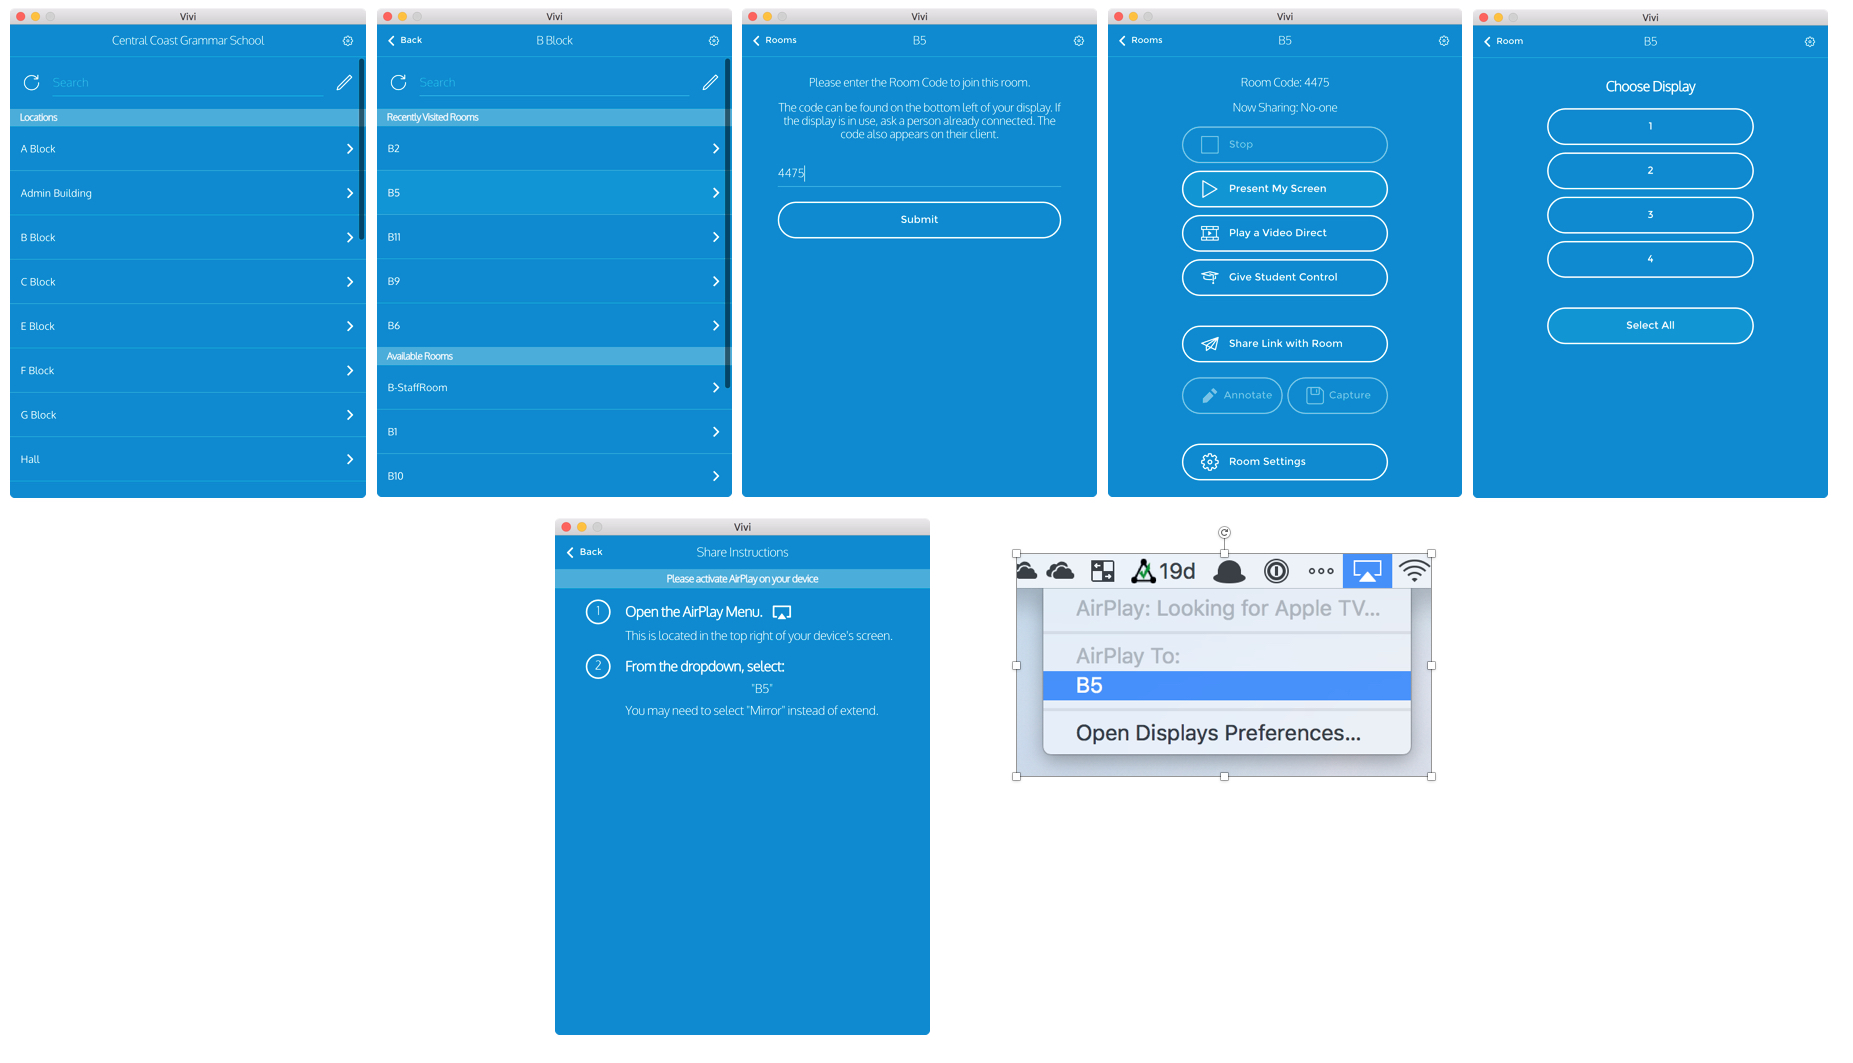Screen dimensions: 1853x1063
Task: Click Back in the B Block window
Action: [405, 40]
